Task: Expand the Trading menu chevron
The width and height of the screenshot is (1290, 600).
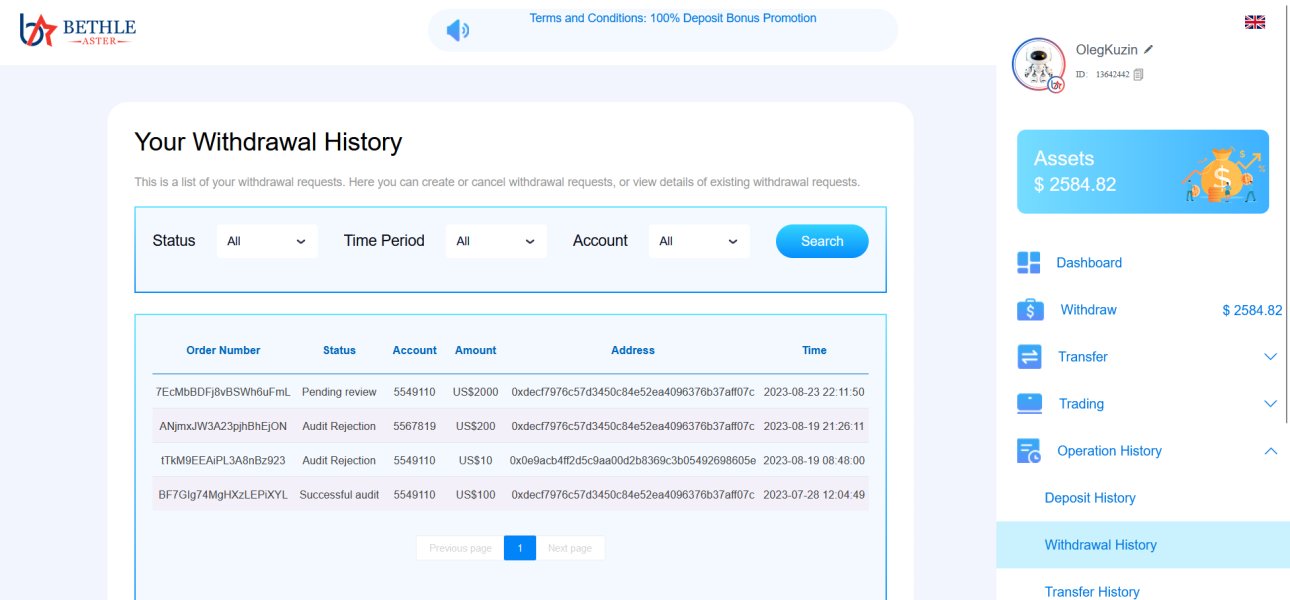Action: click(1270, 404)
